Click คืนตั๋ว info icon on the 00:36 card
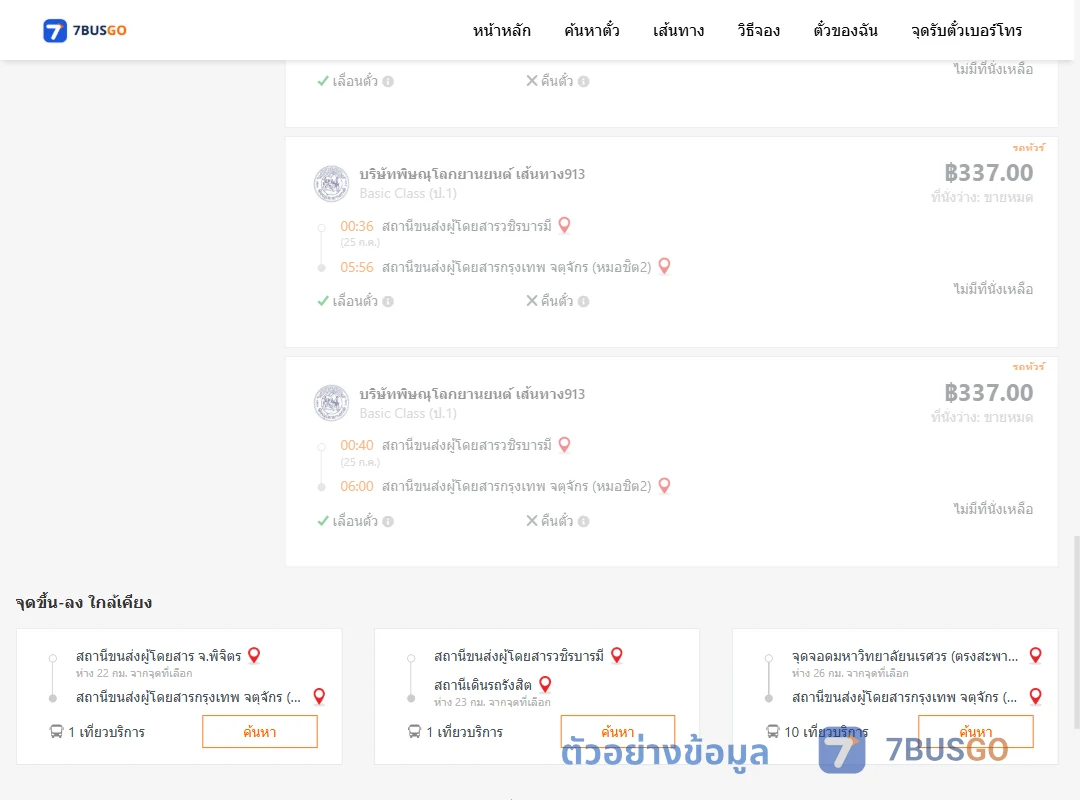The image size is (1080, 800). [x=583, y=301]
